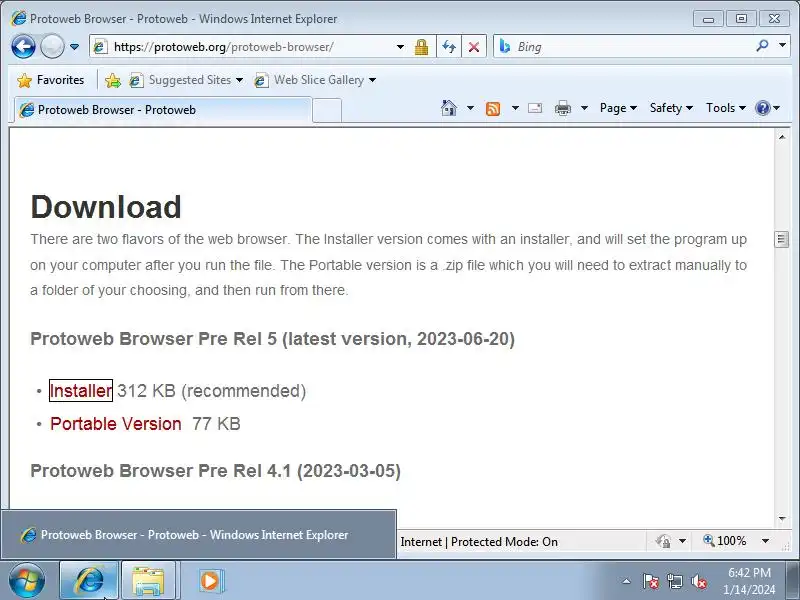
Task: View security report via padlock icon
Action: pyautogui.click(x=421, y=47)
